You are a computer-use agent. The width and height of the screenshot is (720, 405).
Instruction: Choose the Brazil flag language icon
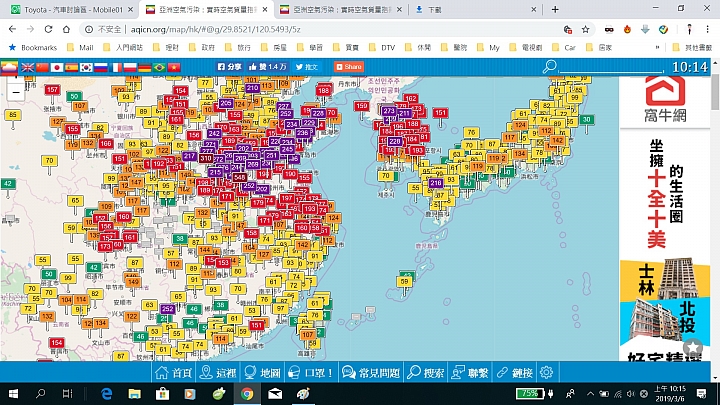tap(159, 67)
